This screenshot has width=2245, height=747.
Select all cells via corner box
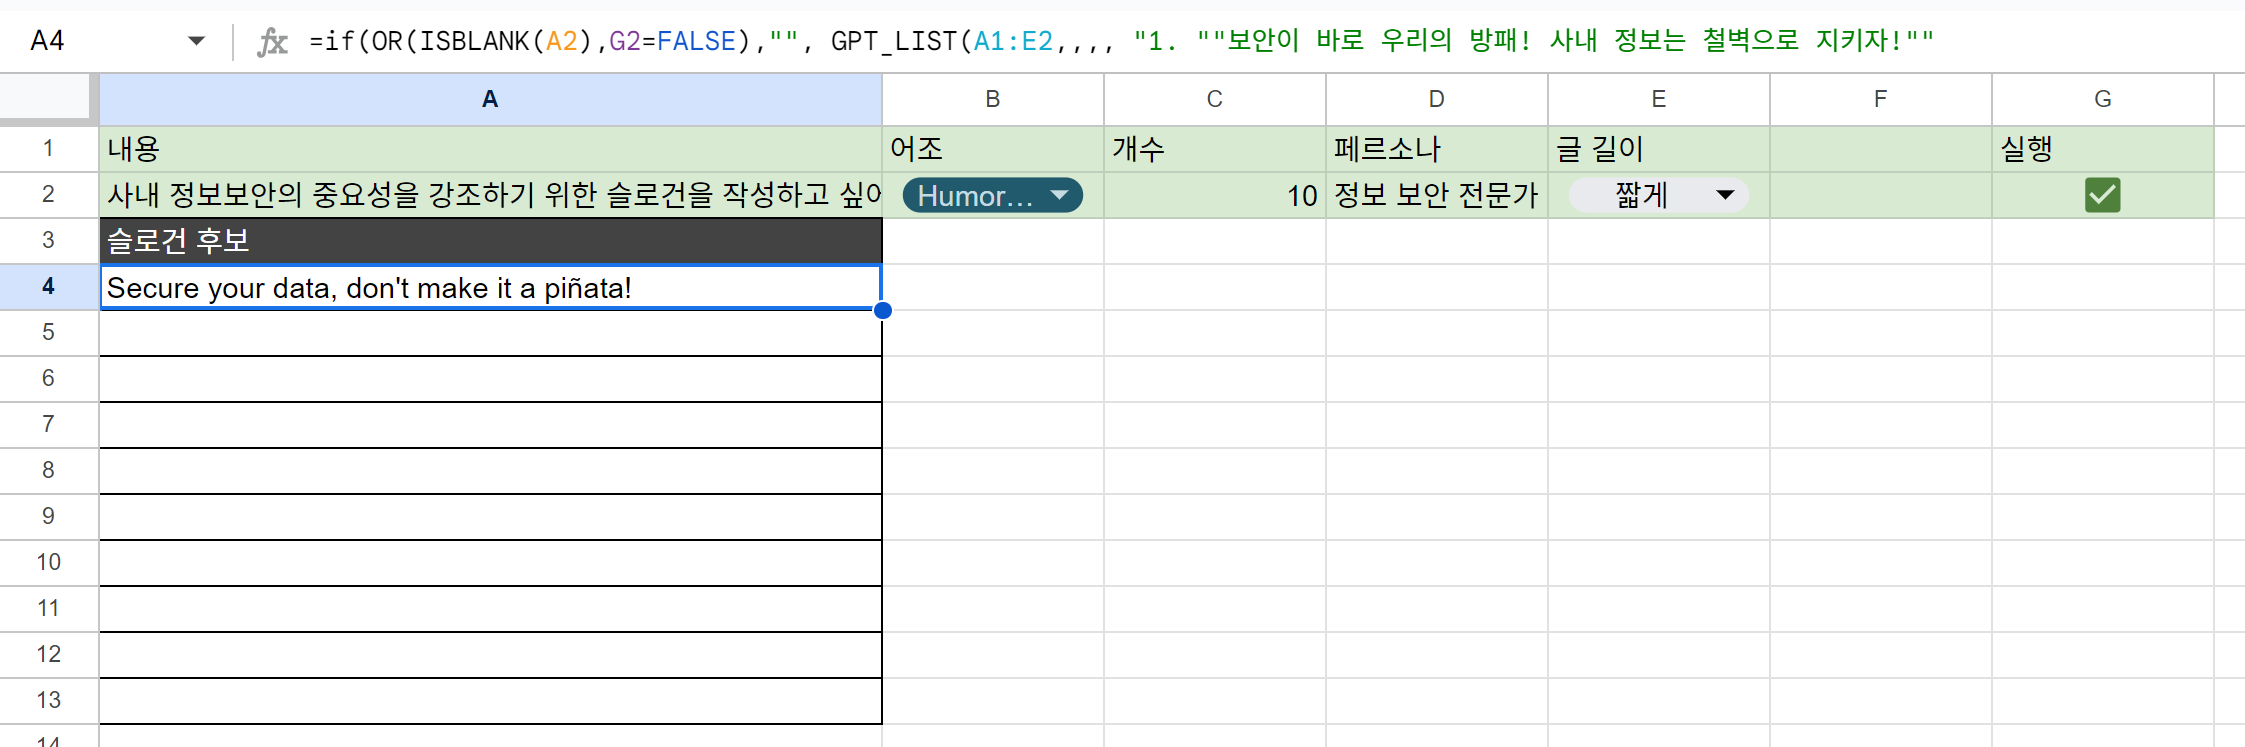48,99
